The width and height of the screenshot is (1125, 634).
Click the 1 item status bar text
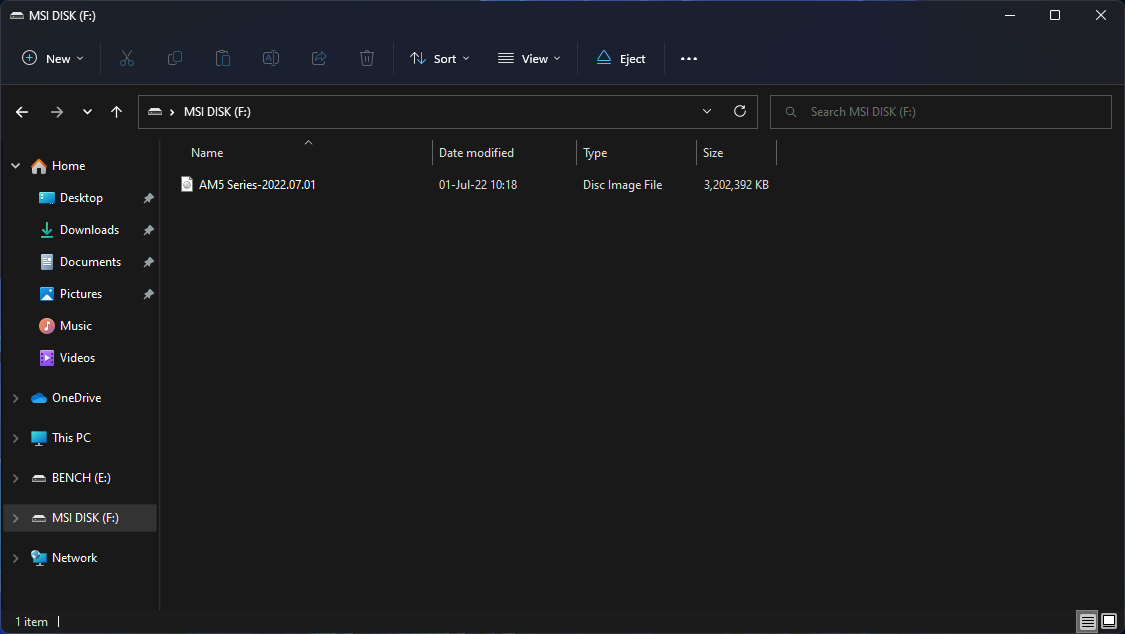pos(32,622)
